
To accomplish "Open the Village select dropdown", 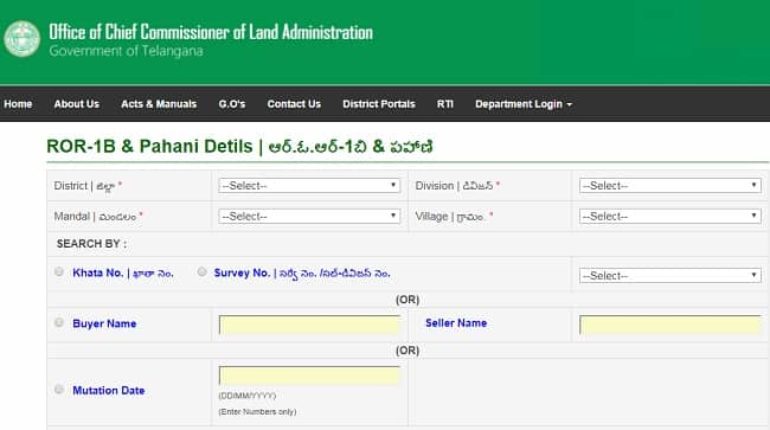I will pos(670,216).
